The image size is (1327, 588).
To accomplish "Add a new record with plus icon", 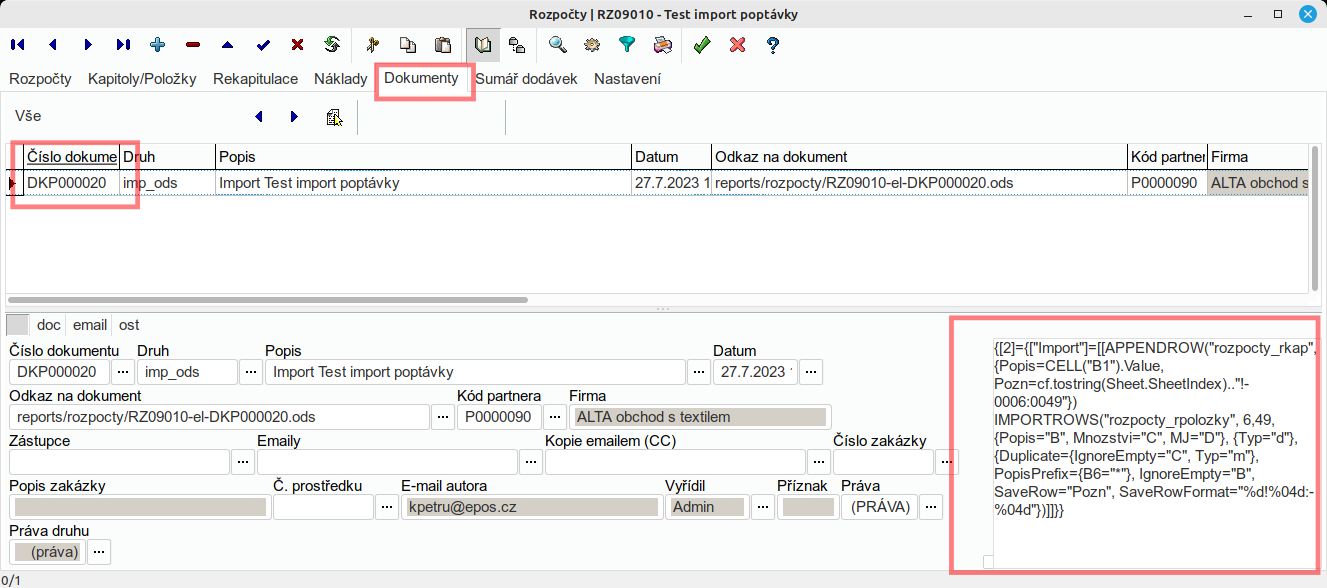I will 157,45.
